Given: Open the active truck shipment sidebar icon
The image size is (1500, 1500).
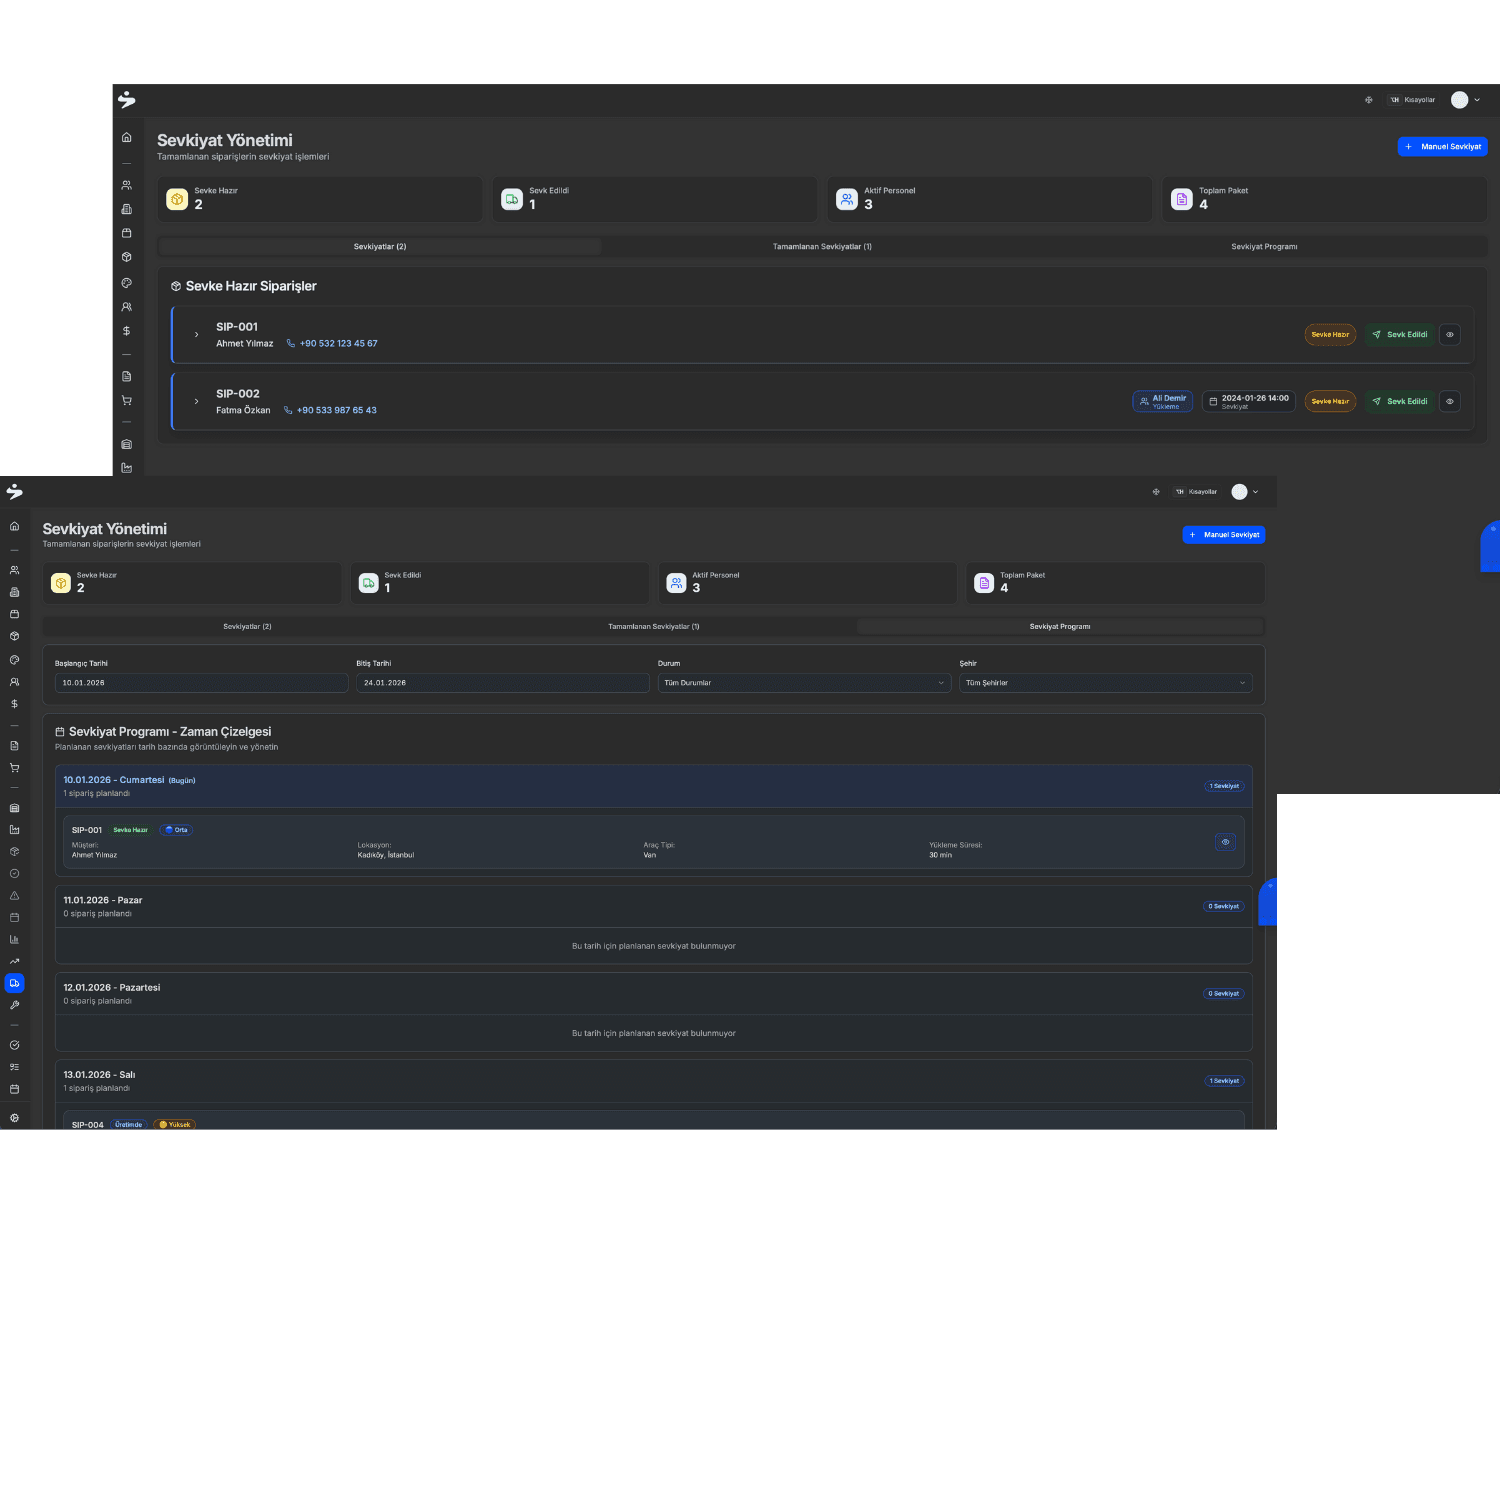Looking at the screenshot, I should tap(14, 983).
